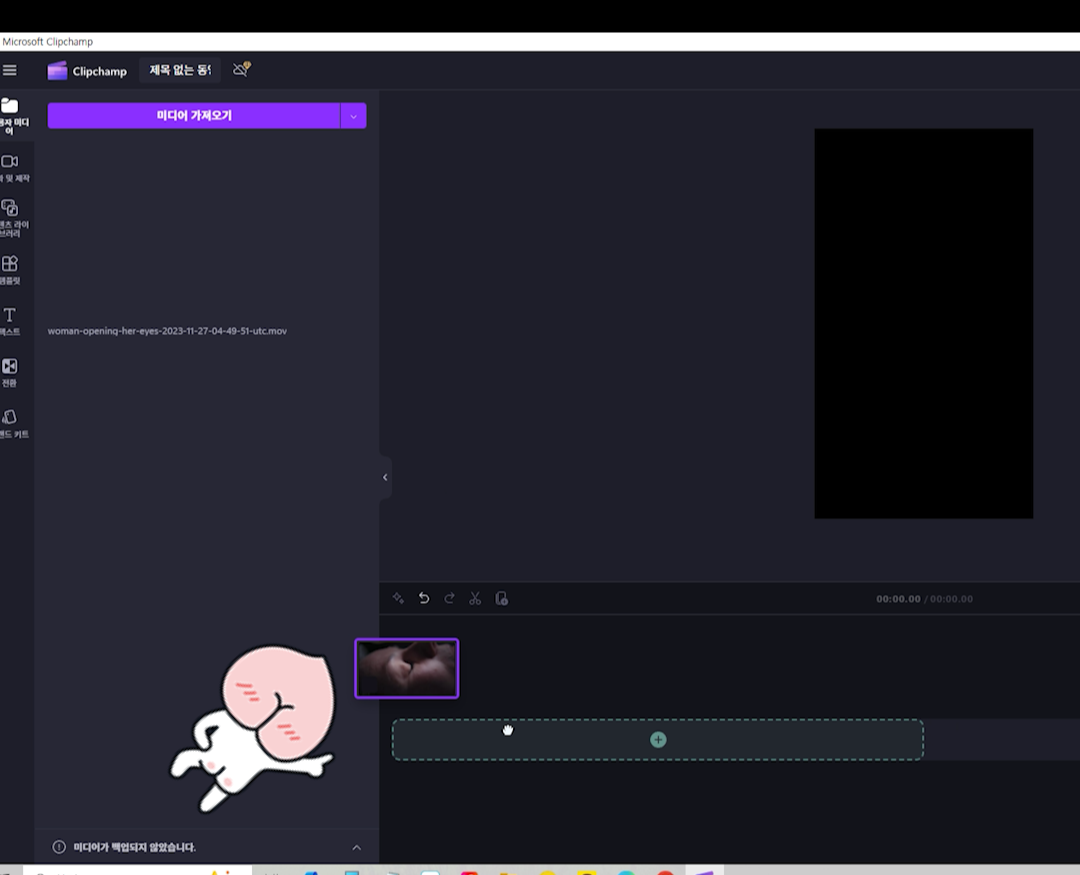Check the cloud sync disabled icon

(241, 69)
